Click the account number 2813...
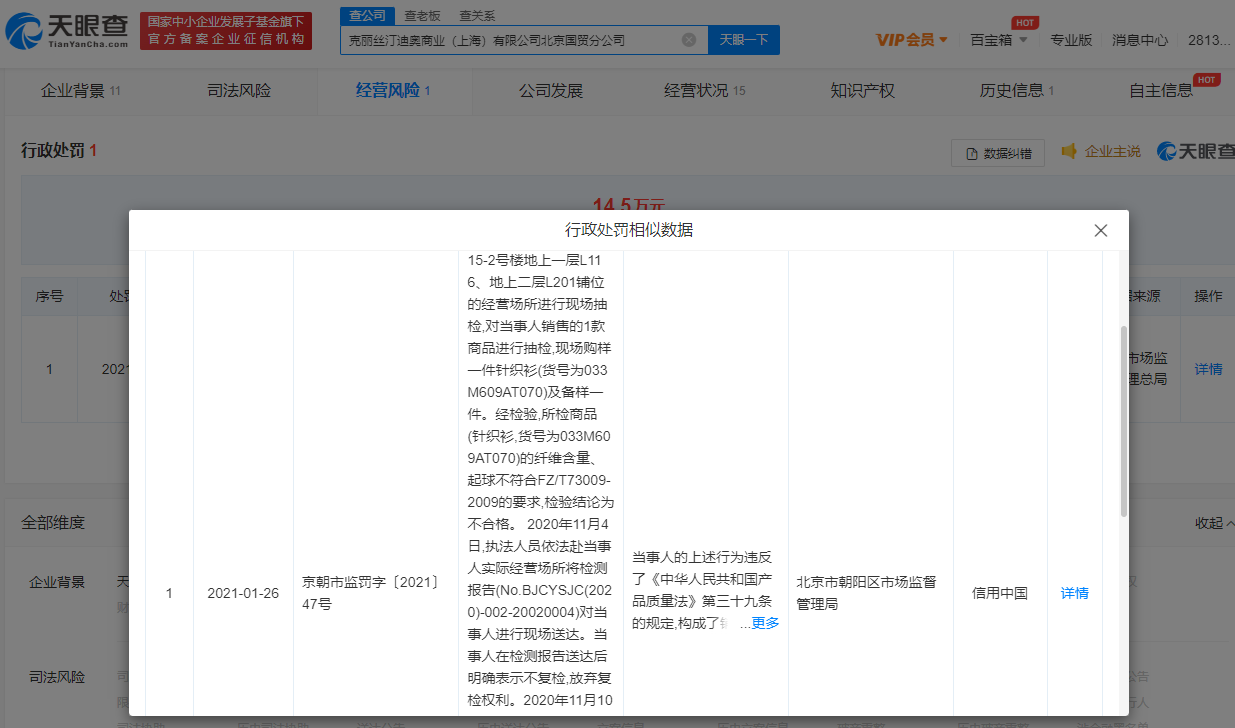The image size is (1235, 728). [1210, 40]
